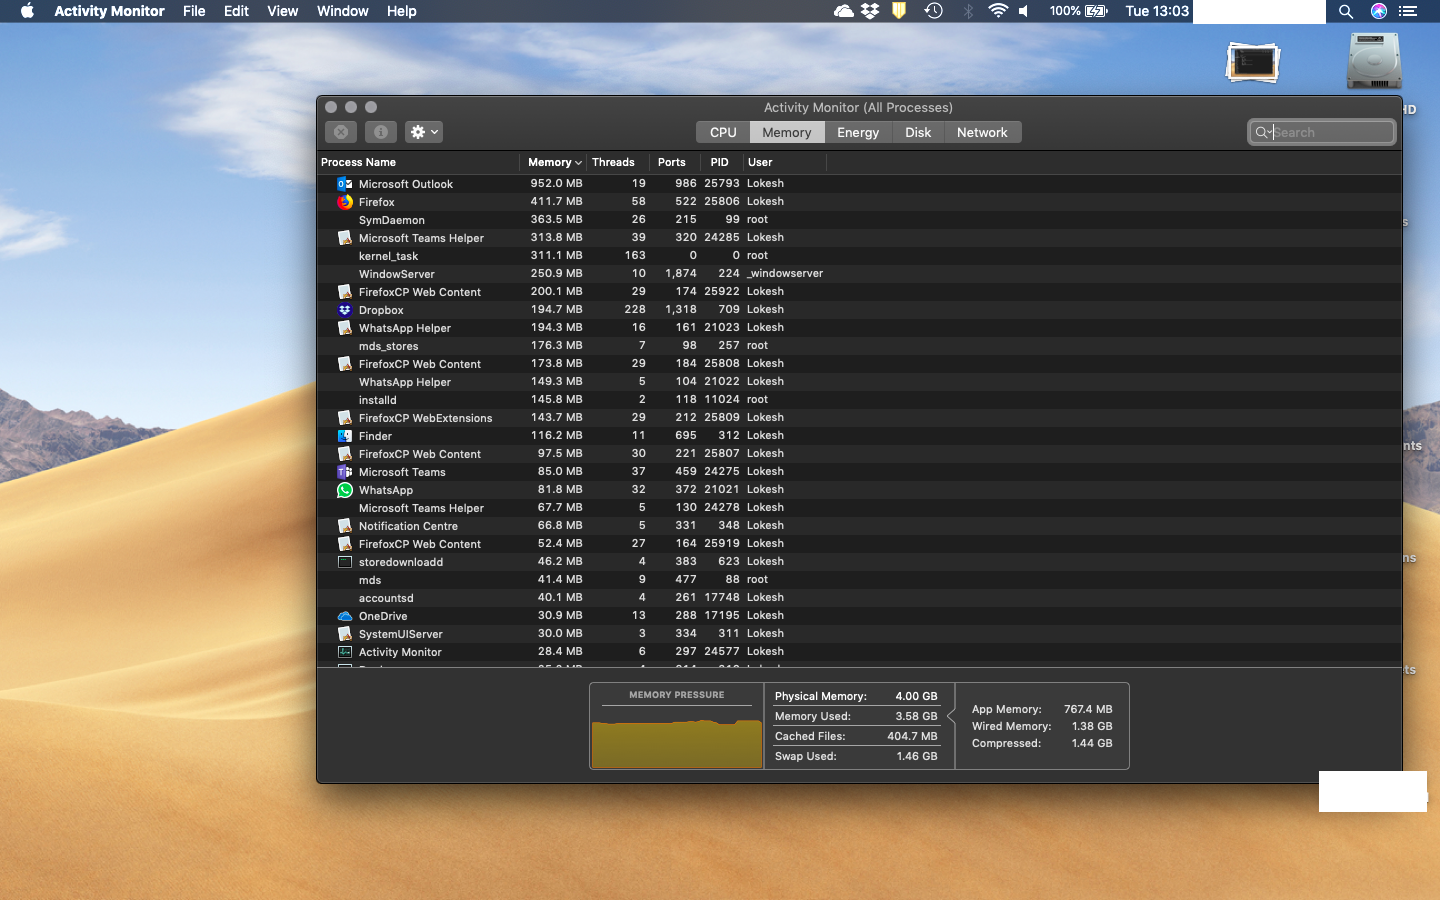Sort by Memory column header
This screenshot has height=900, width=1440.
coord(552,162)
